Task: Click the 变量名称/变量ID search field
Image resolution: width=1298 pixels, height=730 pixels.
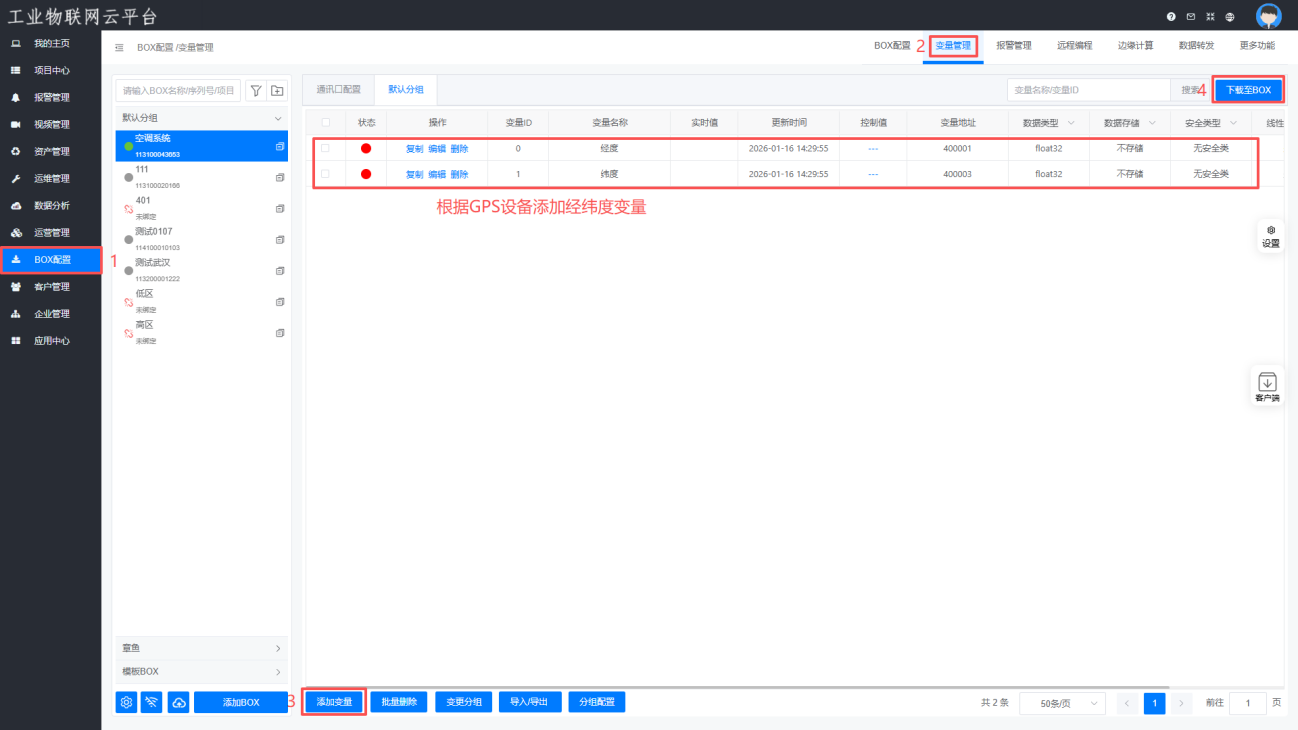Action: [x=1088, y=90]
